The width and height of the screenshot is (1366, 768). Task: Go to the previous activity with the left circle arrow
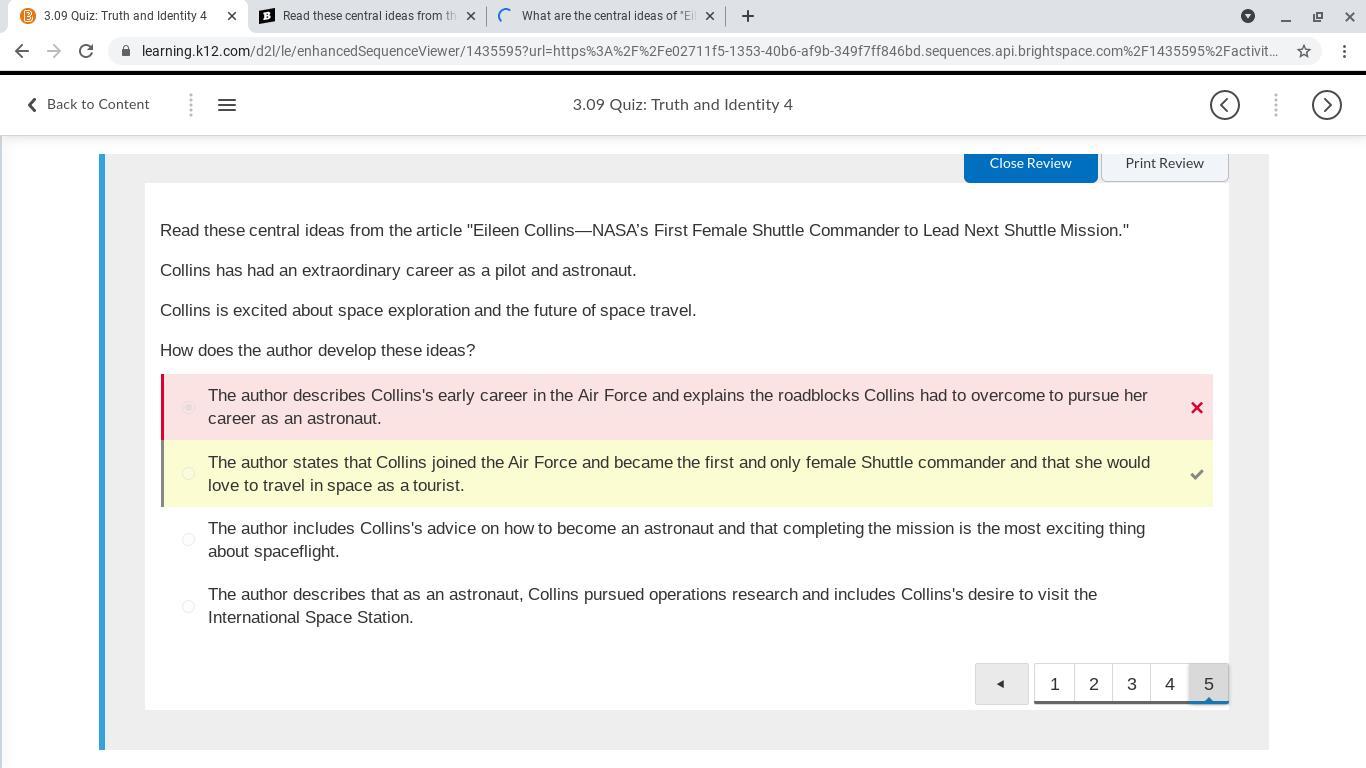pyautogui.click(x=1225, y=105)
